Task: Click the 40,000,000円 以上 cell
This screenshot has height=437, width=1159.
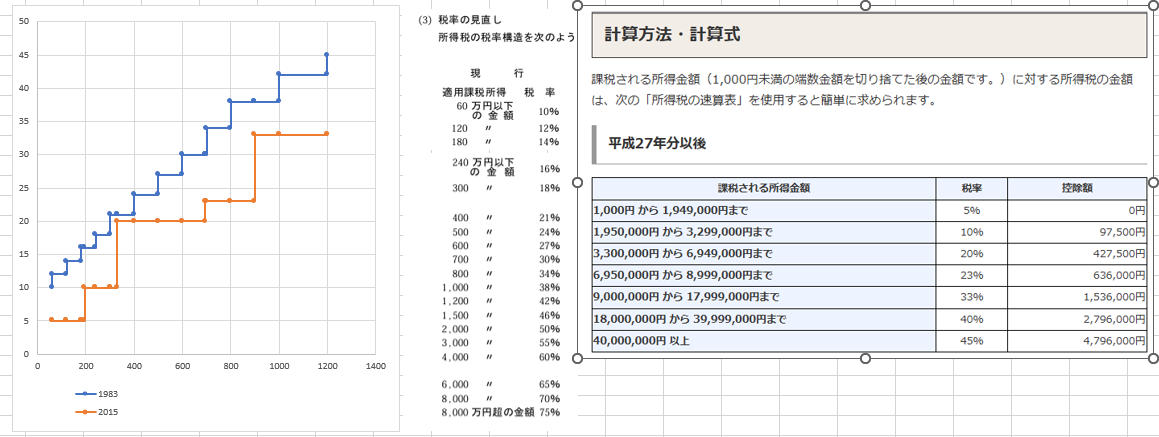Action: click(x=764, y=341)
